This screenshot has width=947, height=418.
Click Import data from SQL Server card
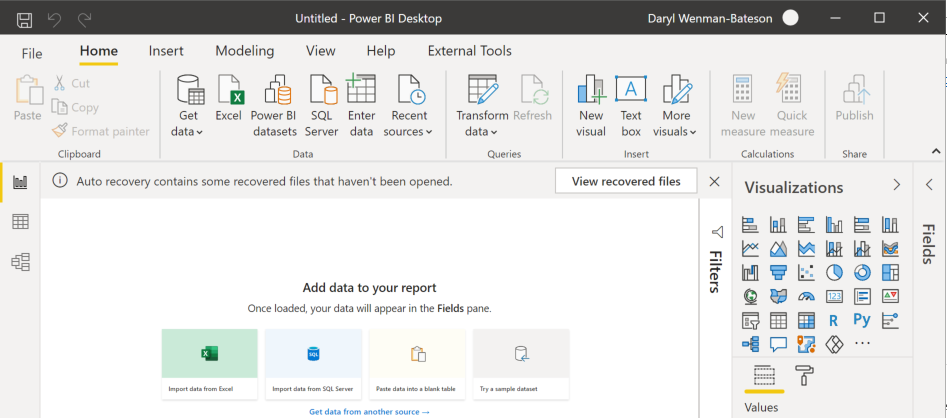[313, 364]
